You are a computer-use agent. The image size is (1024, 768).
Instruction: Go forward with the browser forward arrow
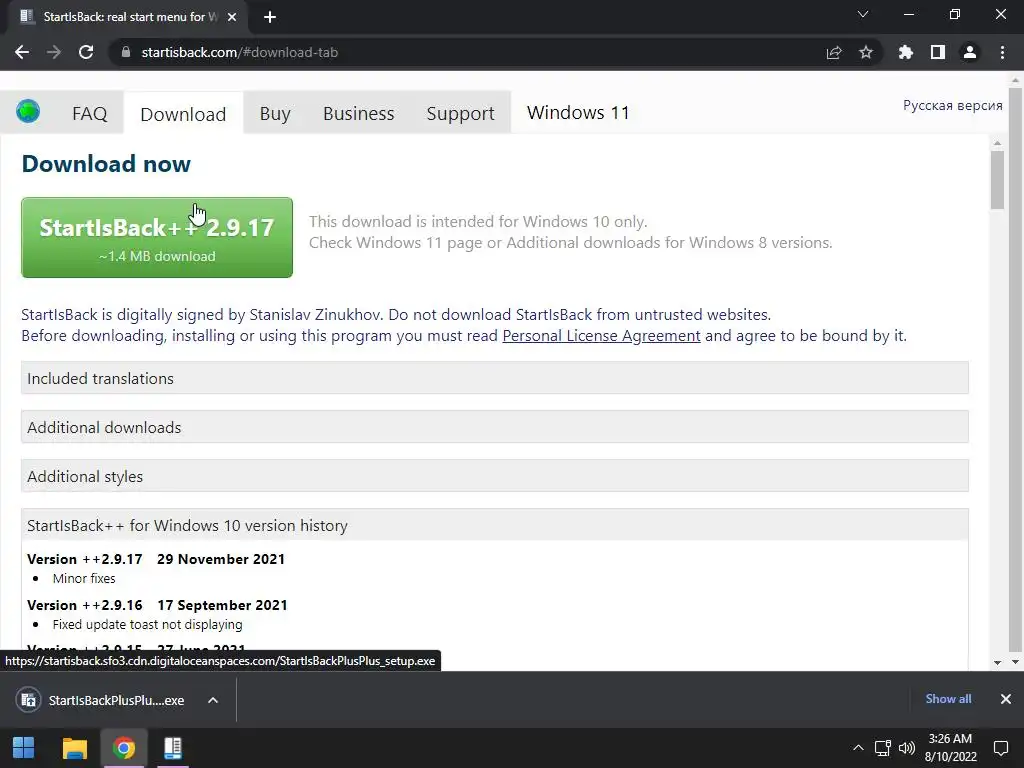pyautogui.click(x=54, y=52)
